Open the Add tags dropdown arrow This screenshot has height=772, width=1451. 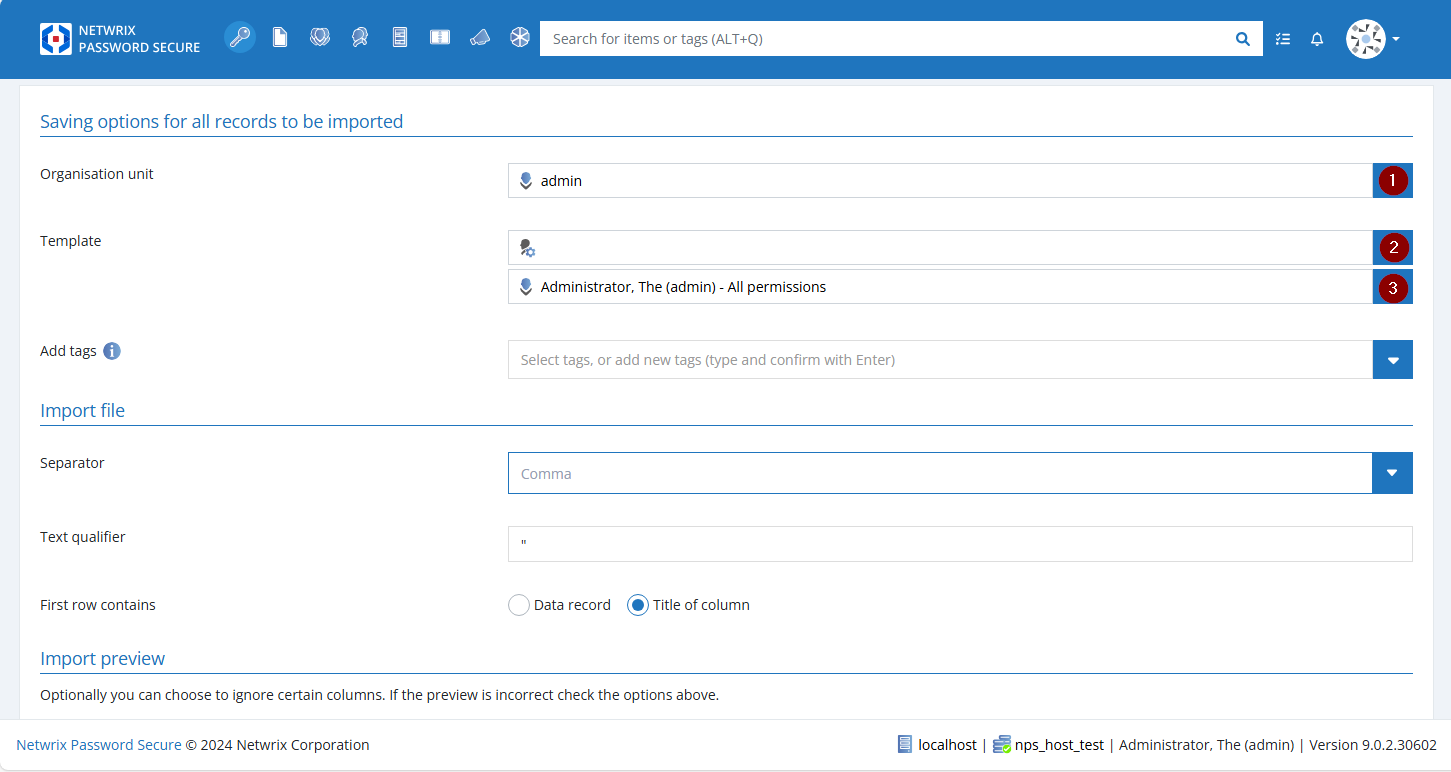[1393, 360]
